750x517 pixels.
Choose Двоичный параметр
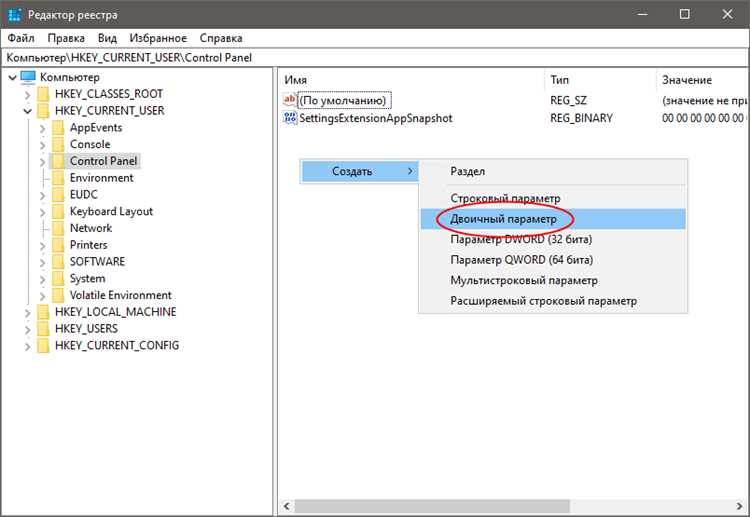tap(553, 219)
